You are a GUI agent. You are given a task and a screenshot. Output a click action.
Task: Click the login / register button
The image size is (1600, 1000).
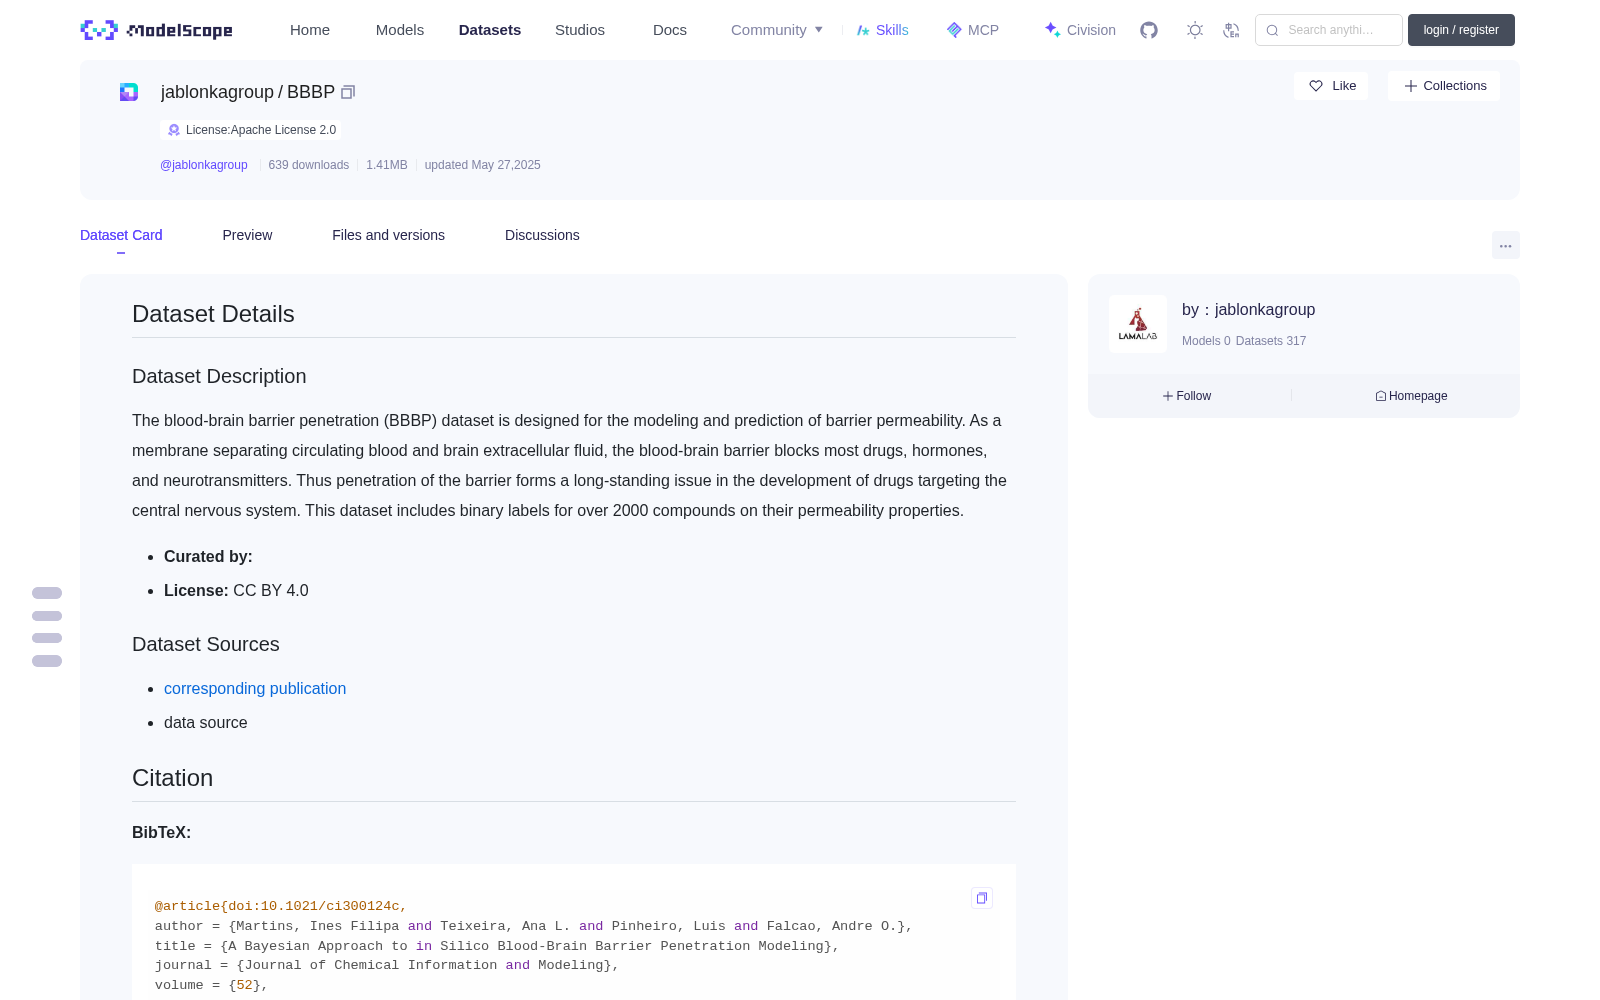tap(1461, 30)
